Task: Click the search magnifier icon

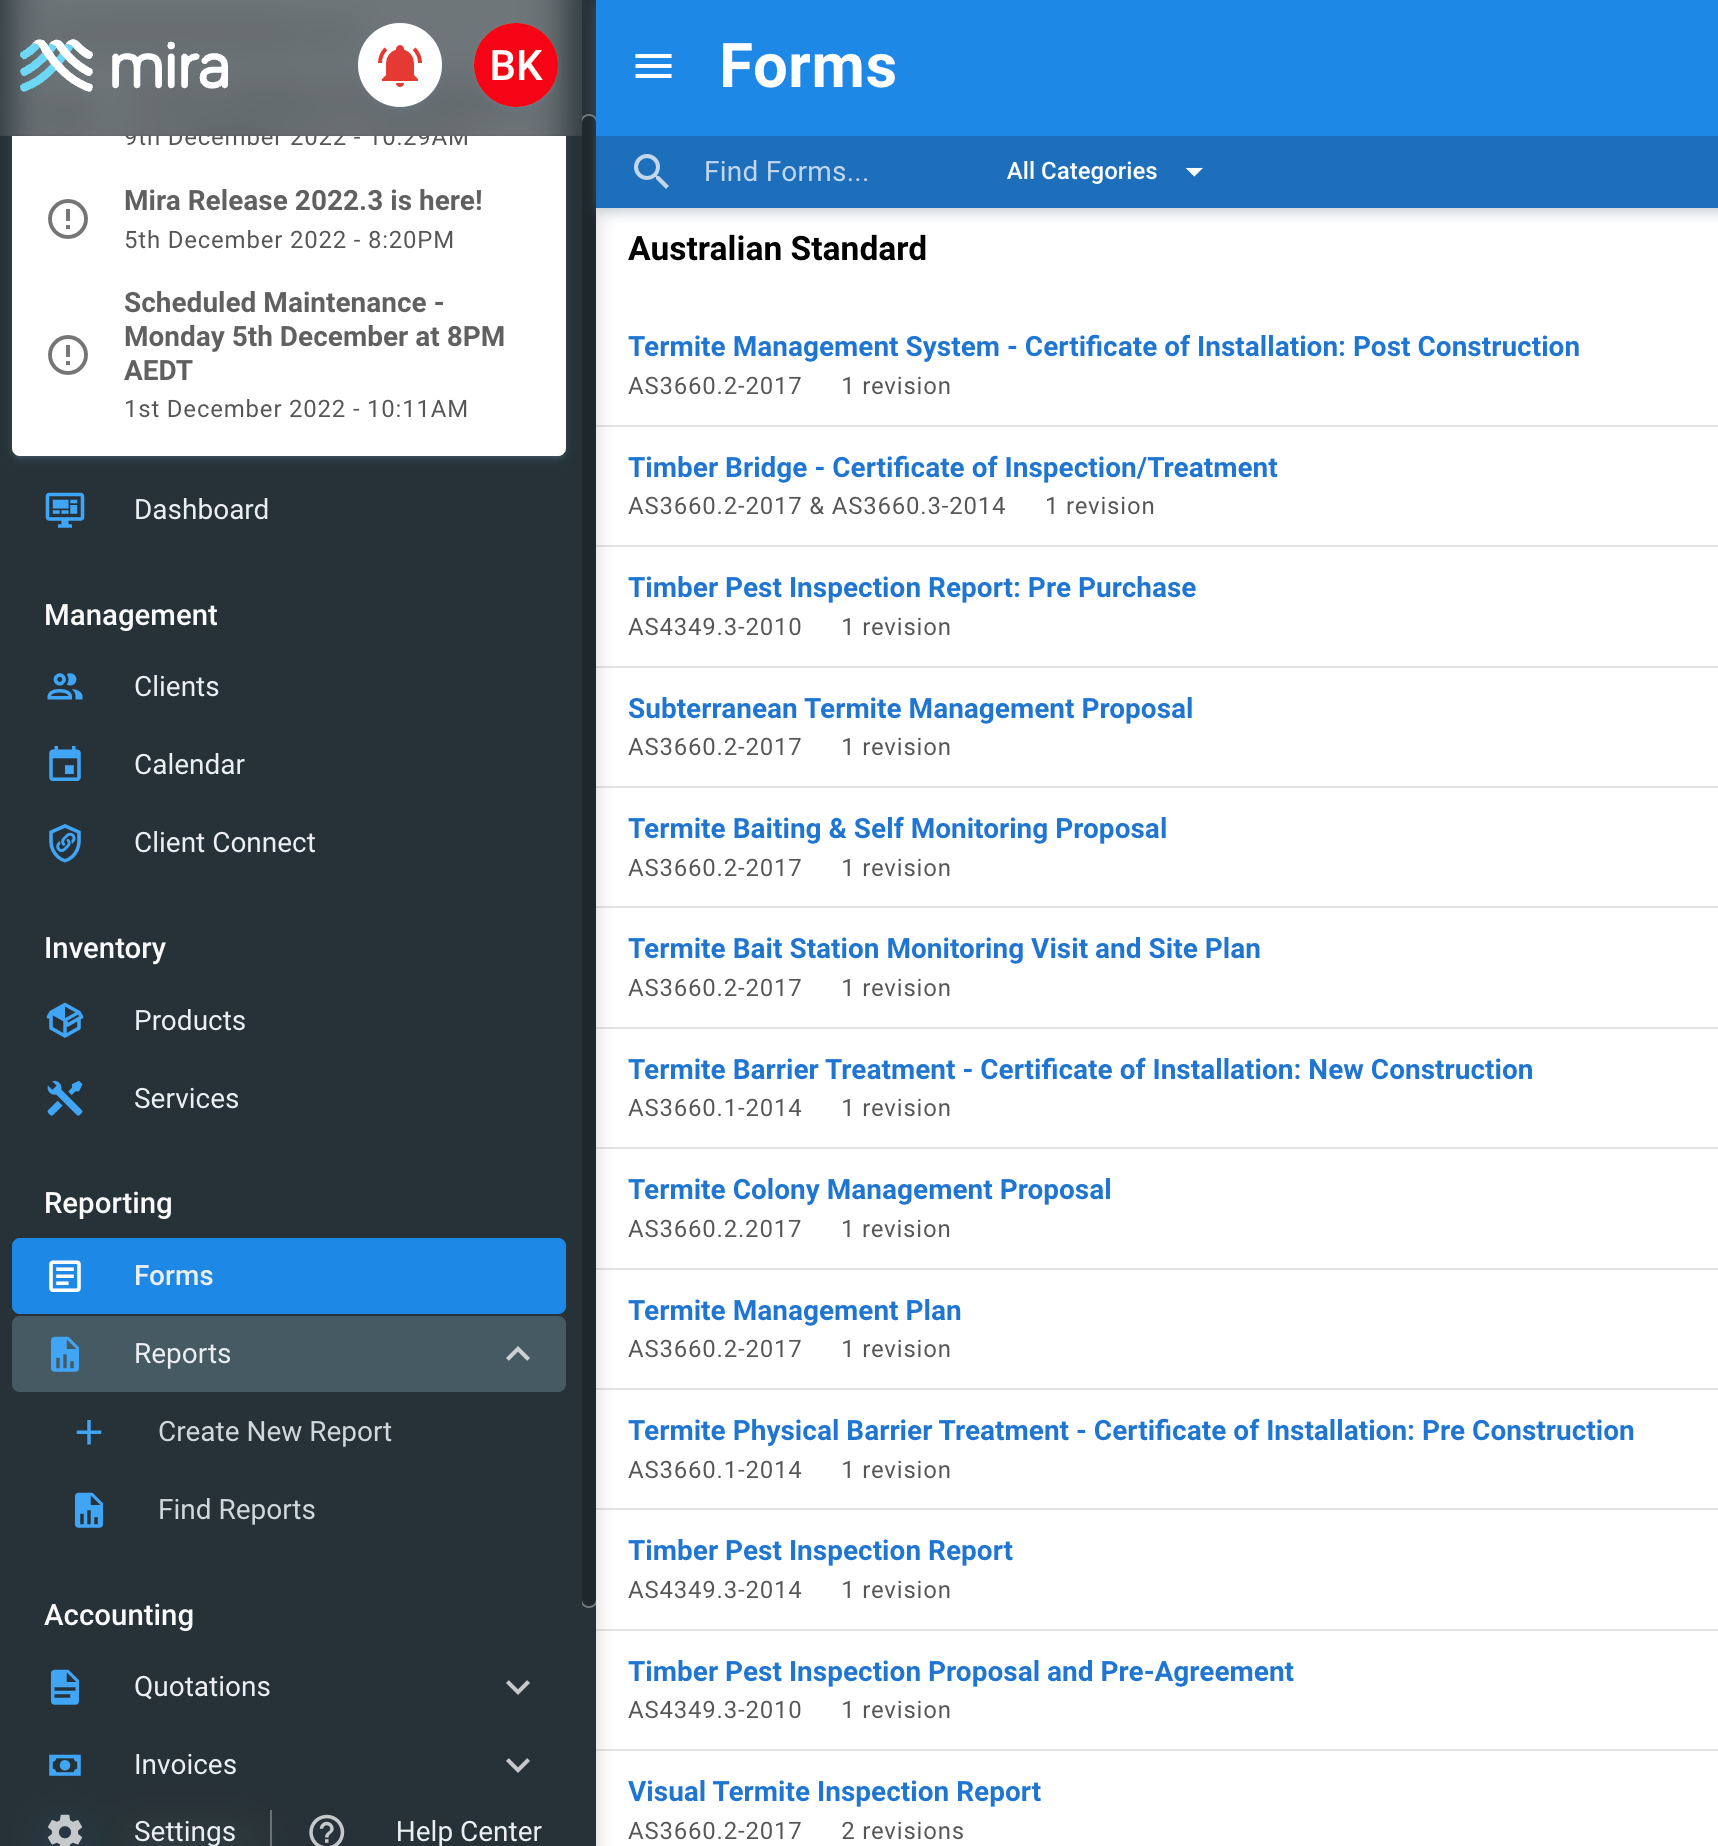Action: (x=651, y=171)
